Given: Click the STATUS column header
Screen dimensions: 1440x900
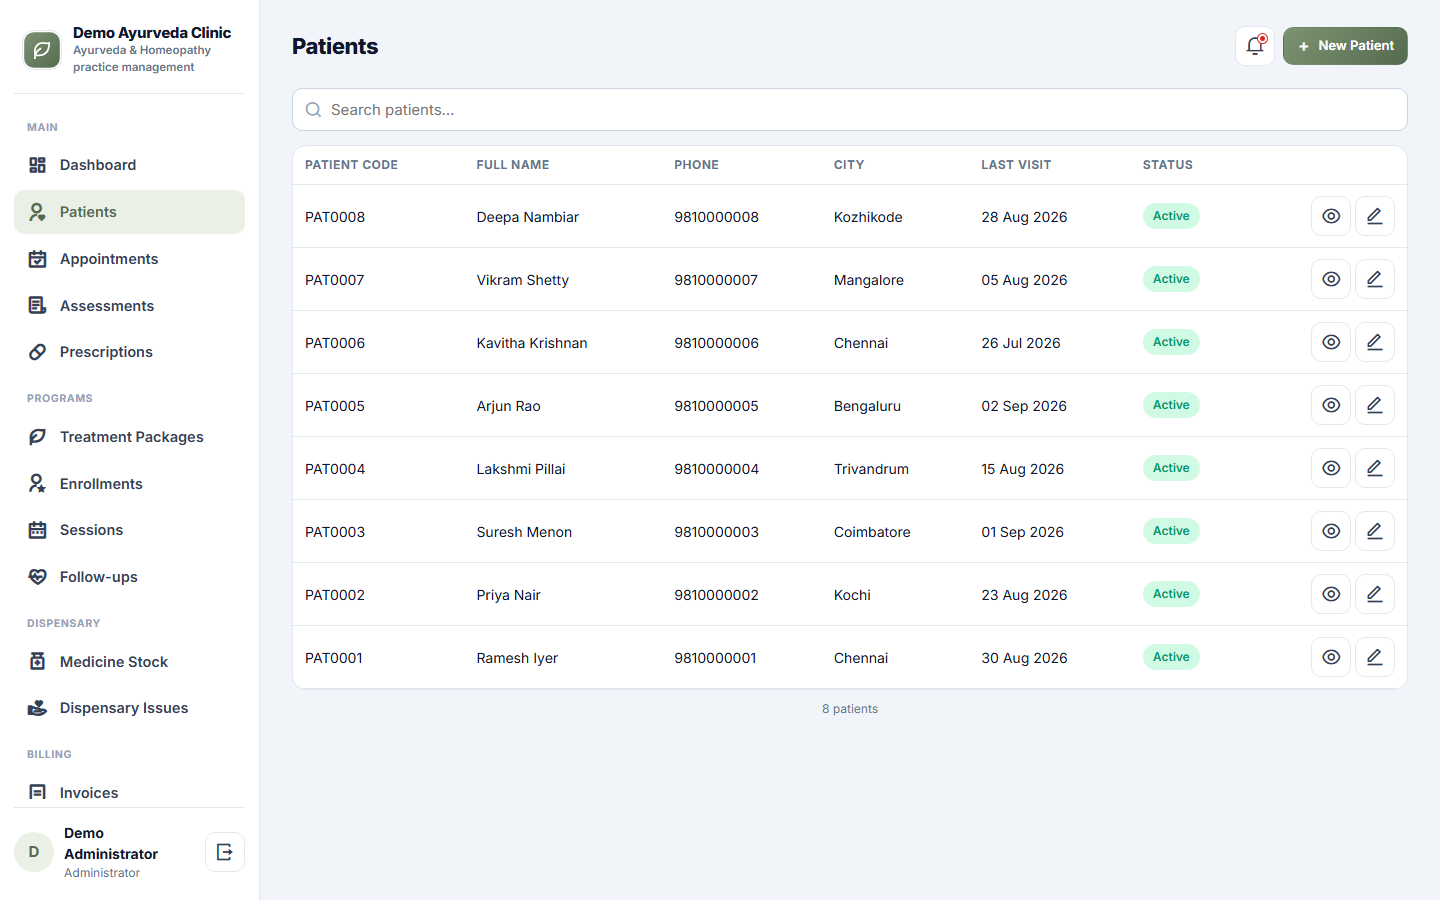Looking at the screenshot, I should tap(1168, 165).
